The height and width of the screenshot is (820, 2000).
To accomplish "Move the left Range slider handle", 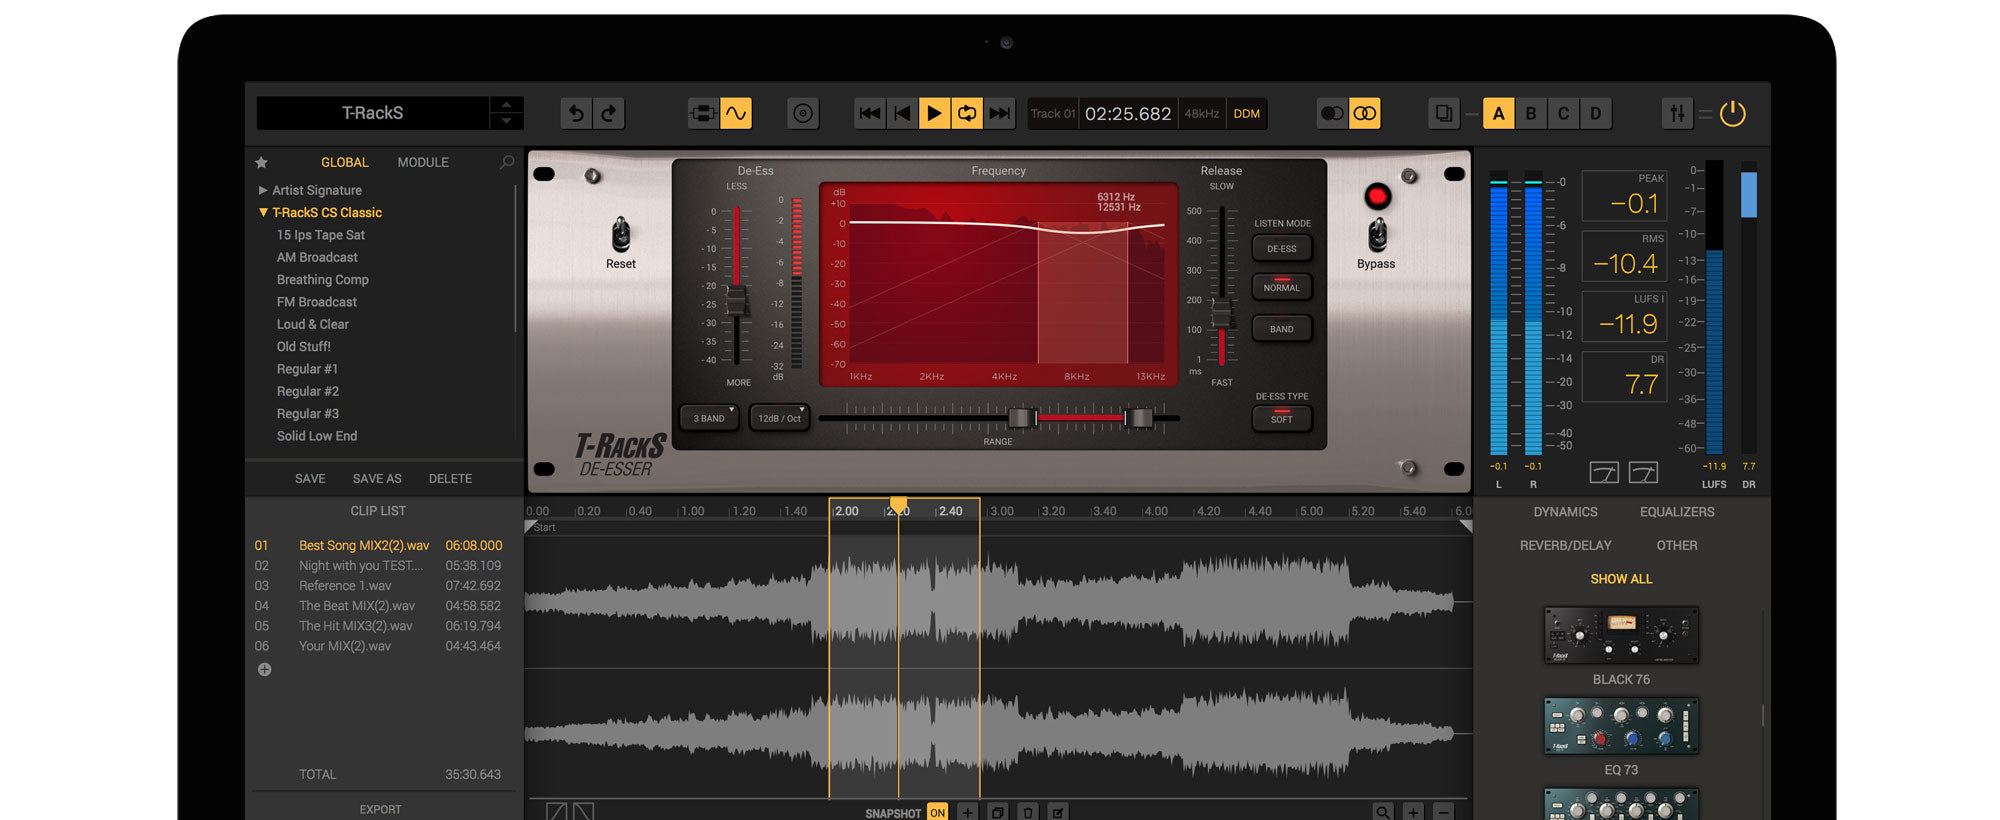I will pyautogui.click(x=1021, y=418).
